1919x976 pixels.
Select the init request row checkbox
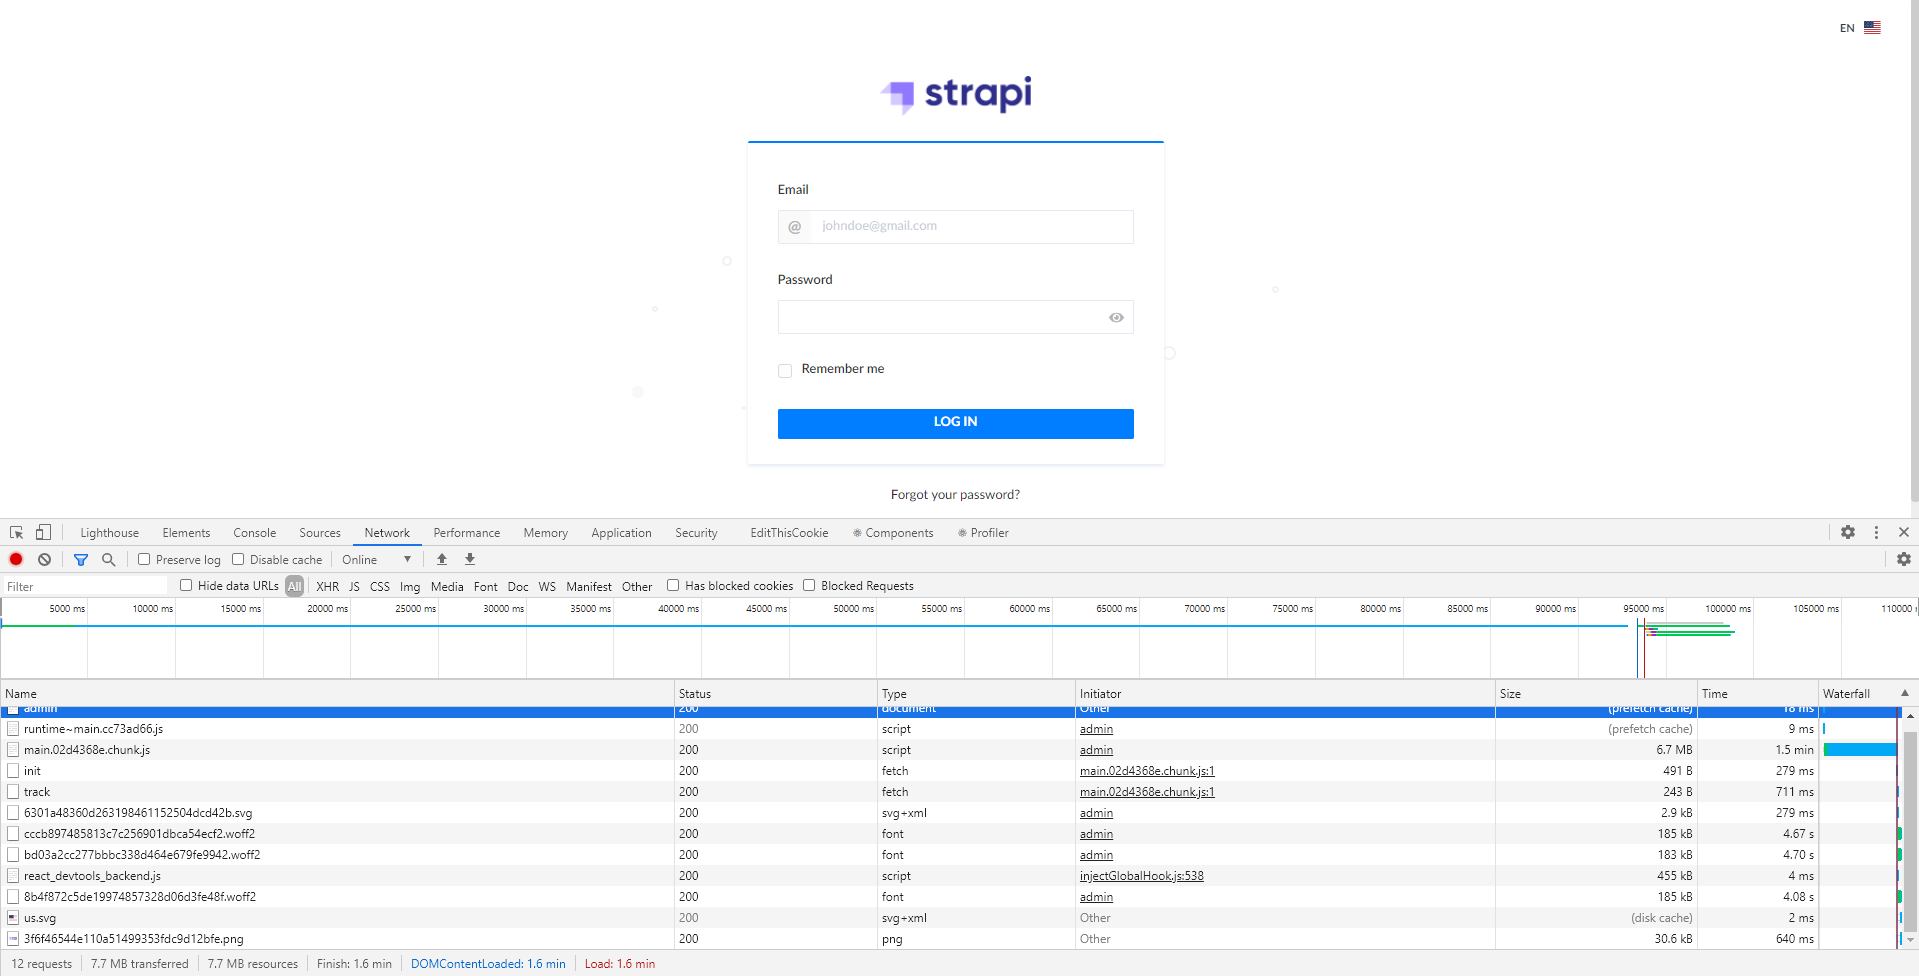click(x=13, y=771)
